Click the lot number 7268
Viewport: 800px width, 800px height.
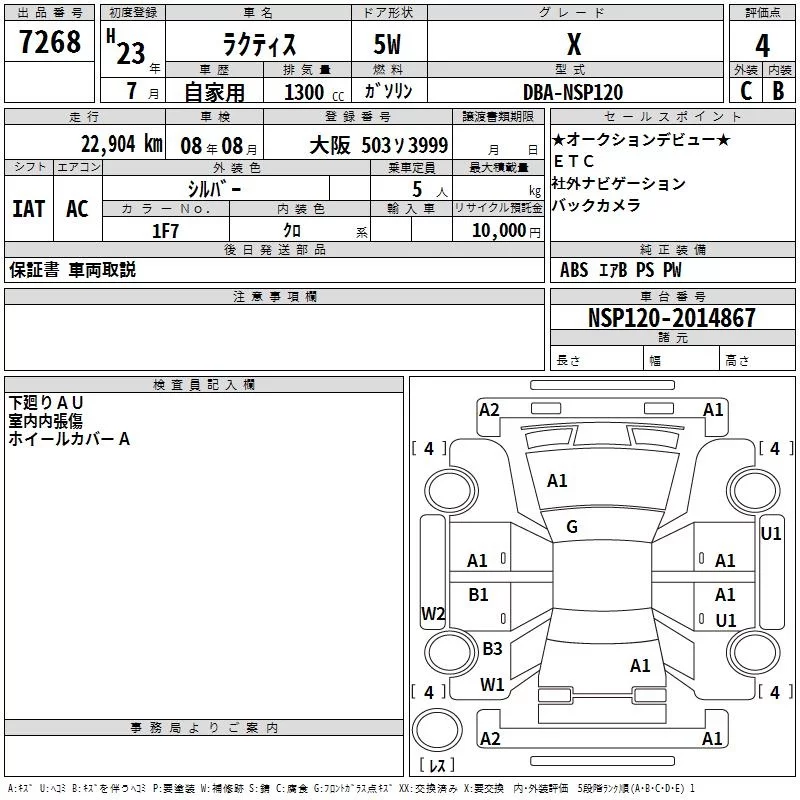click(x=50, y=42)
